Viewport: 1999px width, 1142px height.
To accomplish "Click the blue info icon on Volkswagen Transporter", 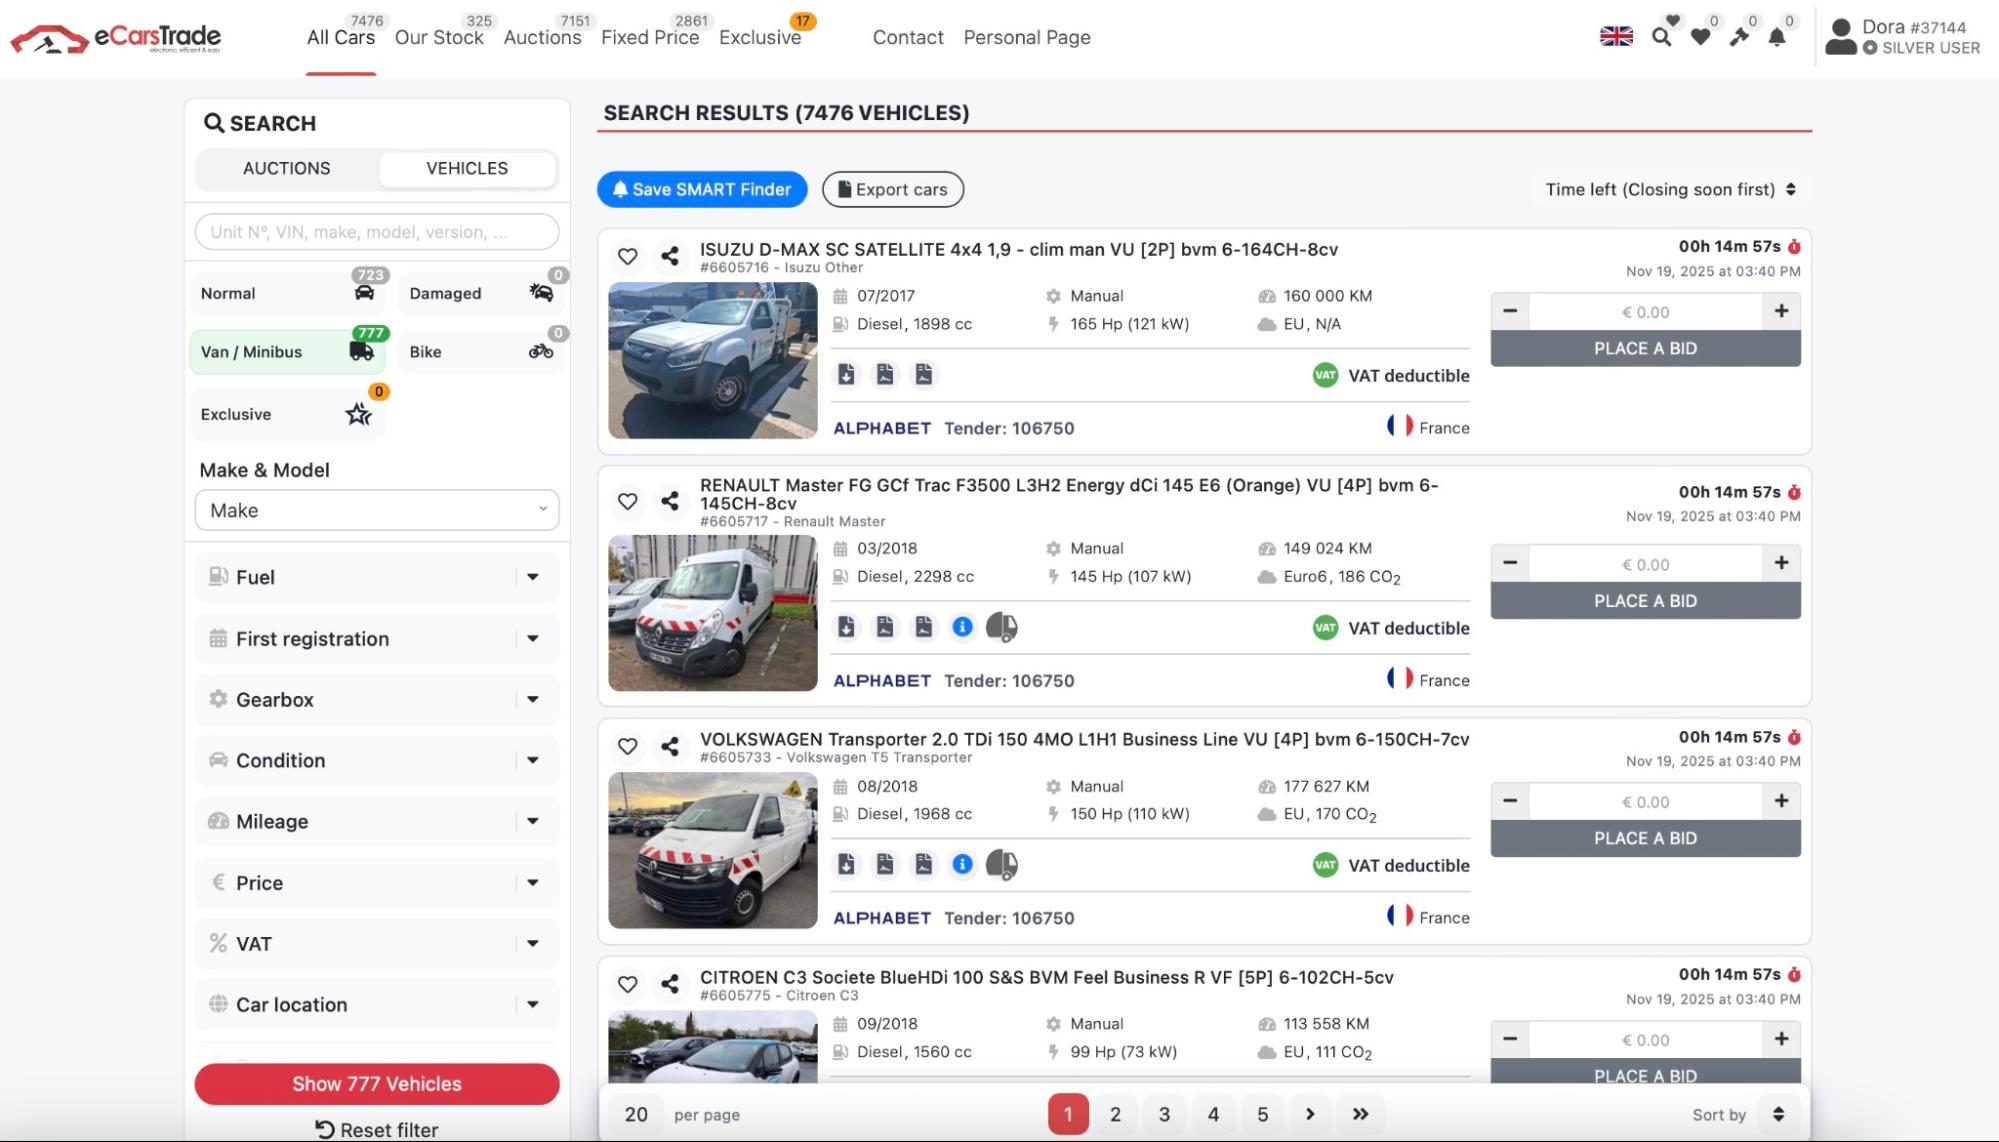I will tap(962, 864).
